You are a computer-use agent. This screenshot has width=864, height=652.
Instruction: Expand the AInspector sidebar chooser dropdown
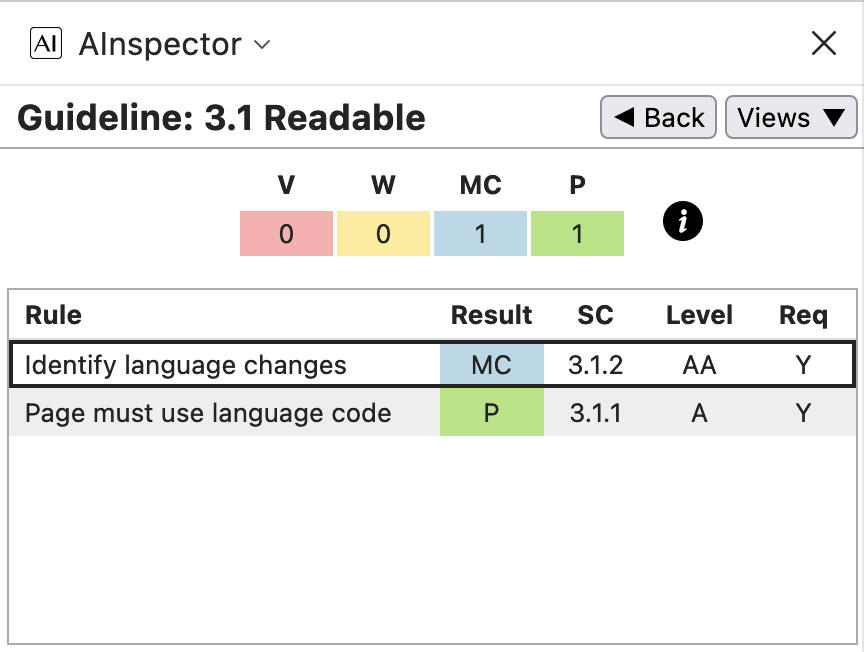(262, 45)
